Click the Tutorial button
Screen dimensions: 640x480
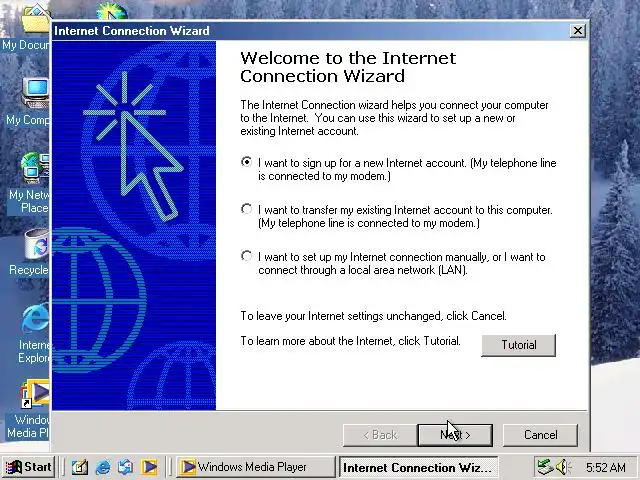519,345
